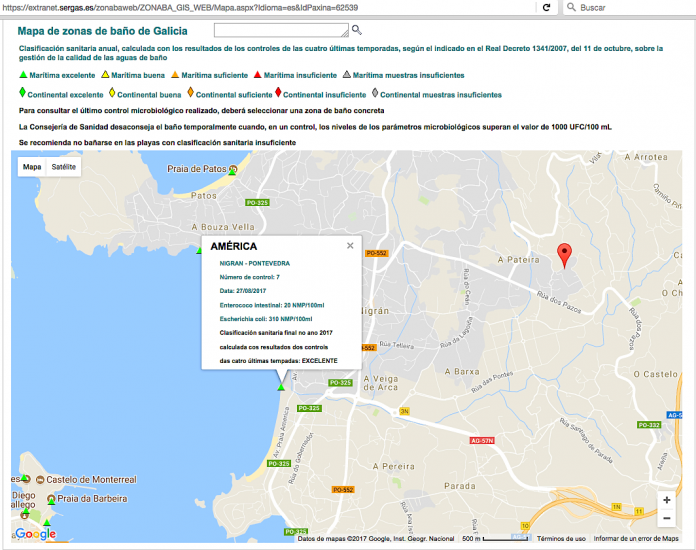Select the green marker at Praia de Patos
Image resolution: width=696 pixels, height=550 pixels.
coord(232,172)
